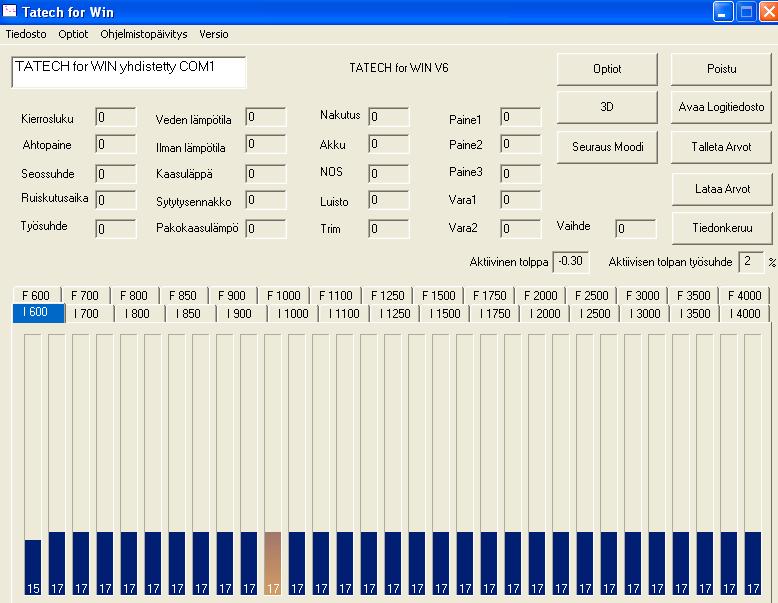The height and width of the screenshot is (603, 778).
Task: Open the I 2000 tab
Action: coord(545,314)
